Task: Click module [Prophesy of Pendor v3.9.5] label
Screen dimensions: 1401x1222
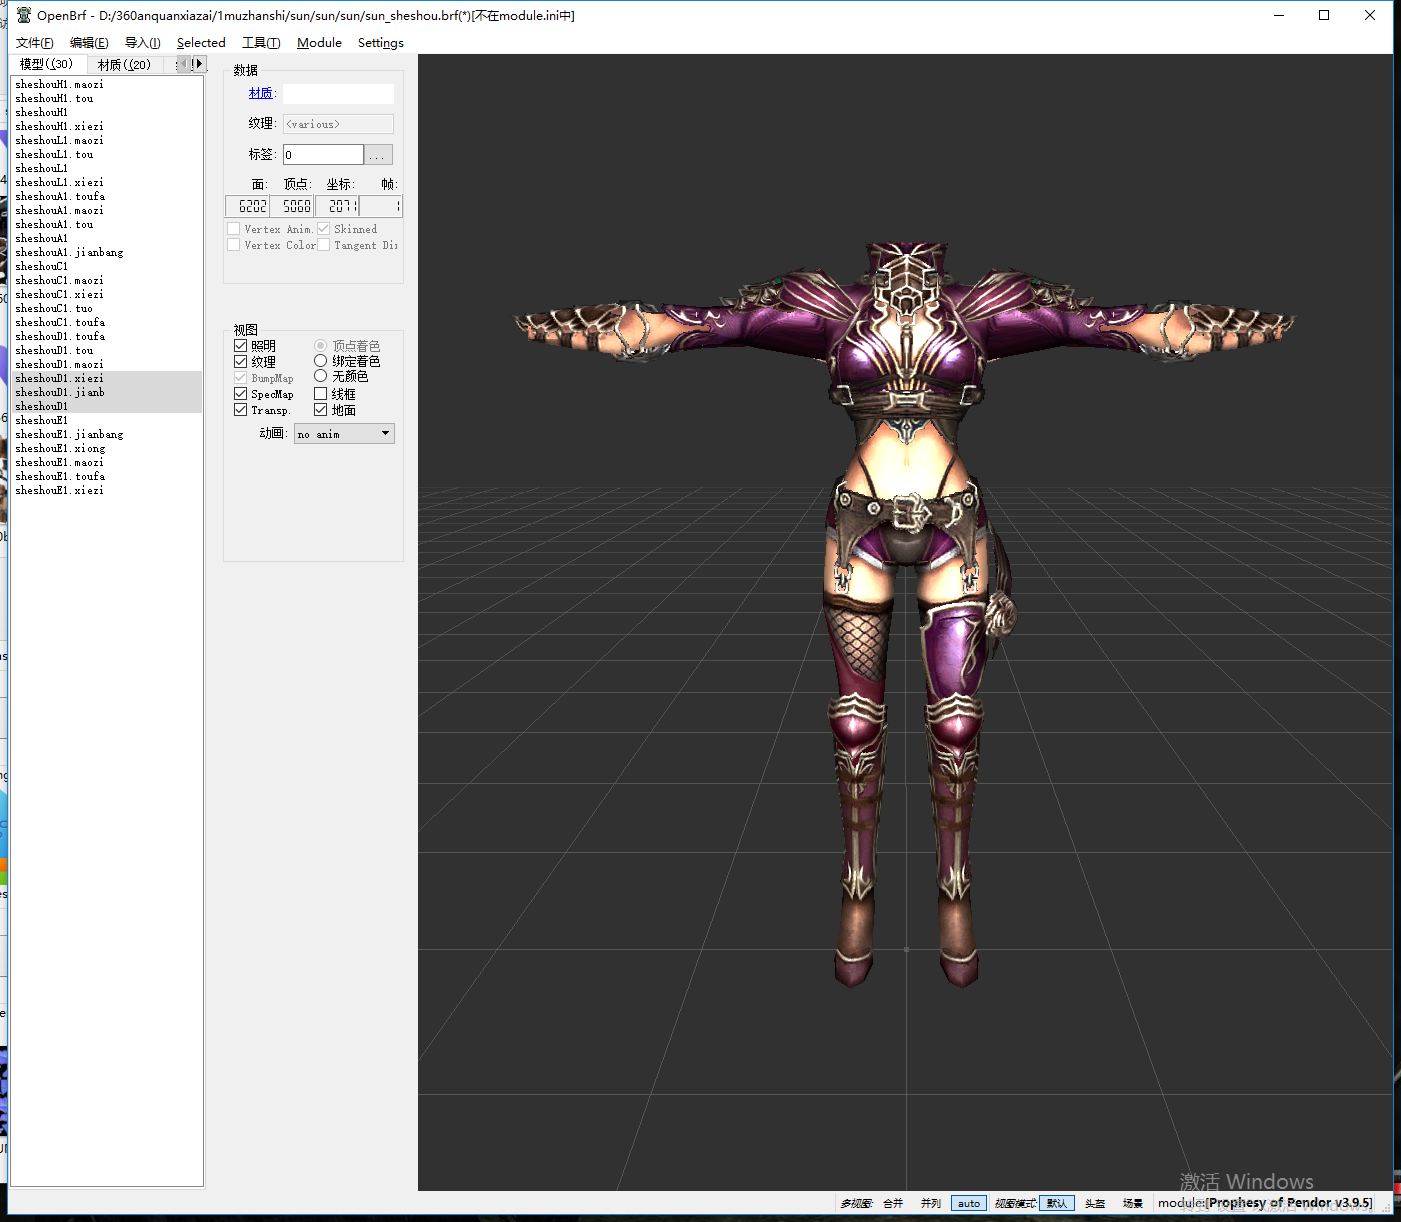Action: click(x=1265, y=1203)
